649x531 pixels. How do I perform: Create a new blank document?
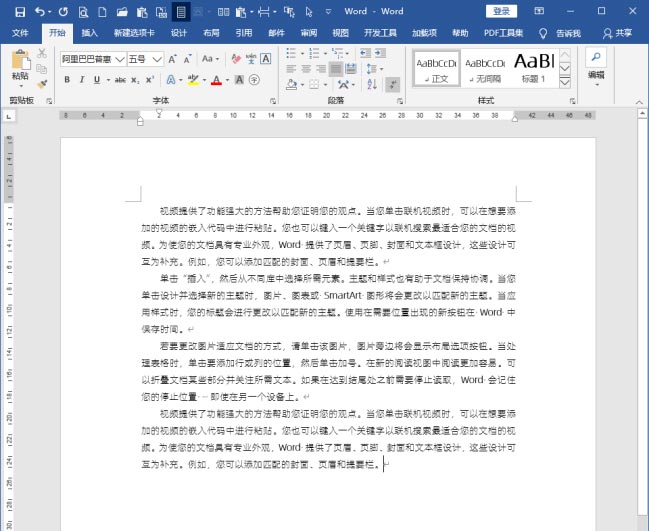[x=102, y=12]
